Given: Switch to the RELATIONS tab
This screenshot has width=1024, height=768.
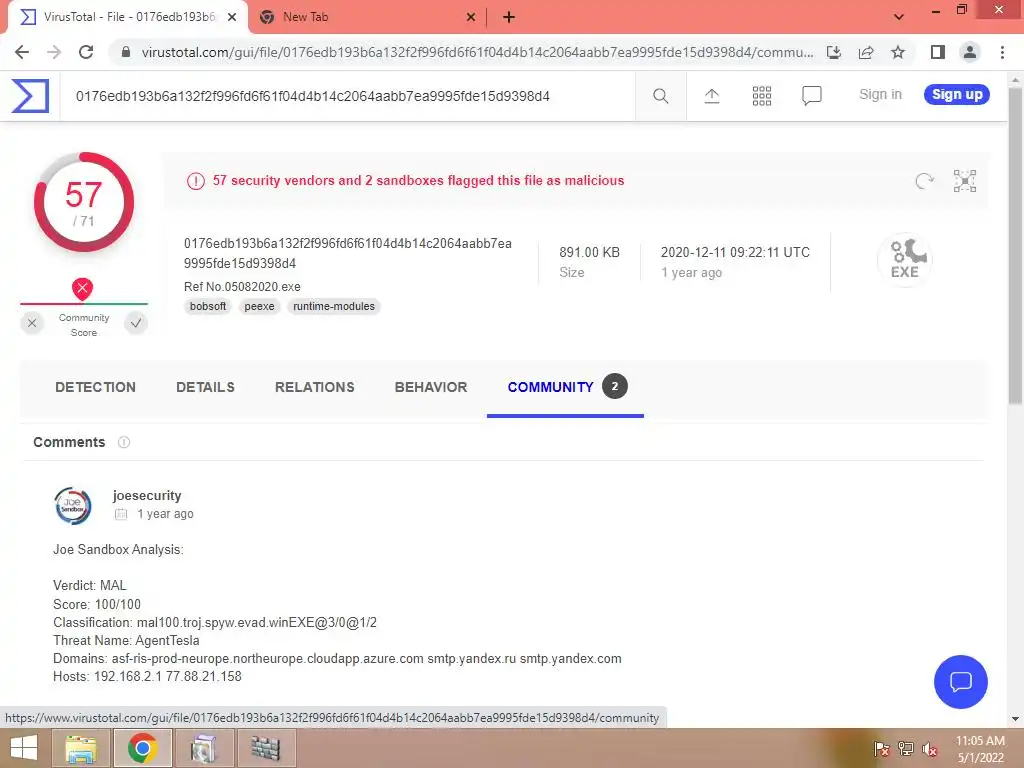Looking at the screenshot, I should (315, 387).
